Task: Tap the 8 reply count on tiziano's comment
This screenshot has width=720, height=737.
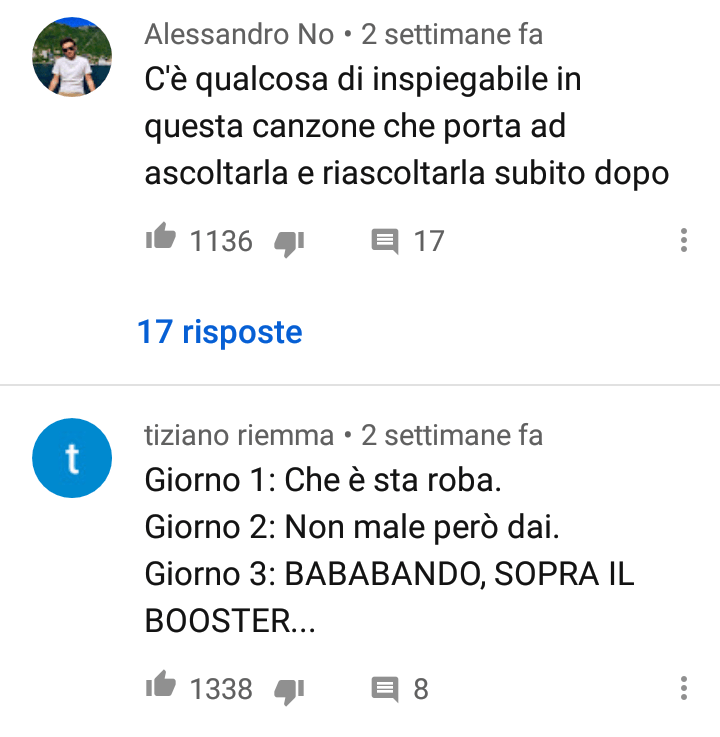Action: tap(421, 689)
